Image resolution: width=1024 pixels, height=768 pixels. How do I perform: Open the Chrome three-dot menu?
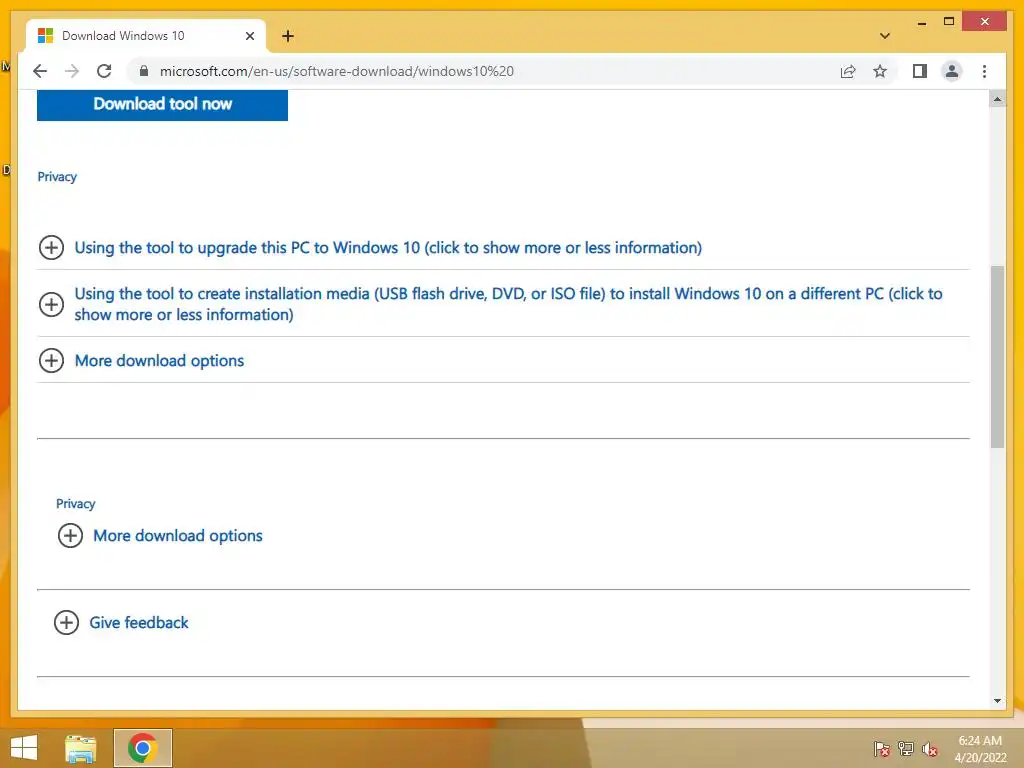984,71
